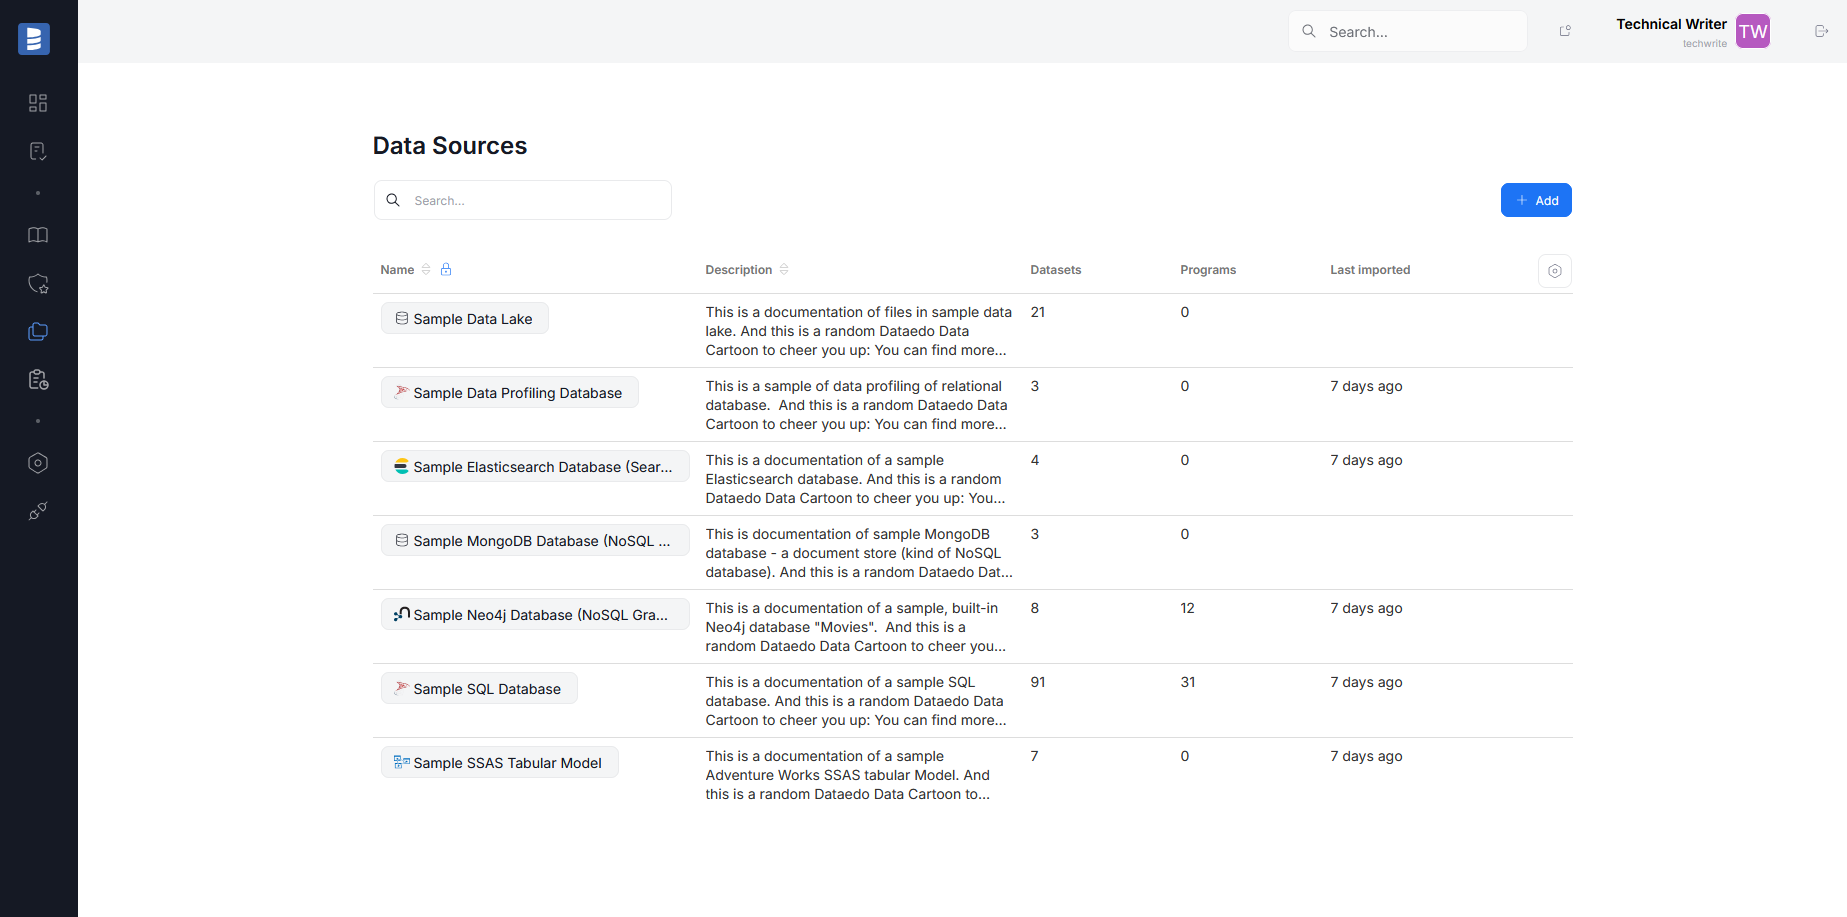1847x917 pixels.
Task: Open the clipboard with clock sidebar icon
Action: (38, 380)
